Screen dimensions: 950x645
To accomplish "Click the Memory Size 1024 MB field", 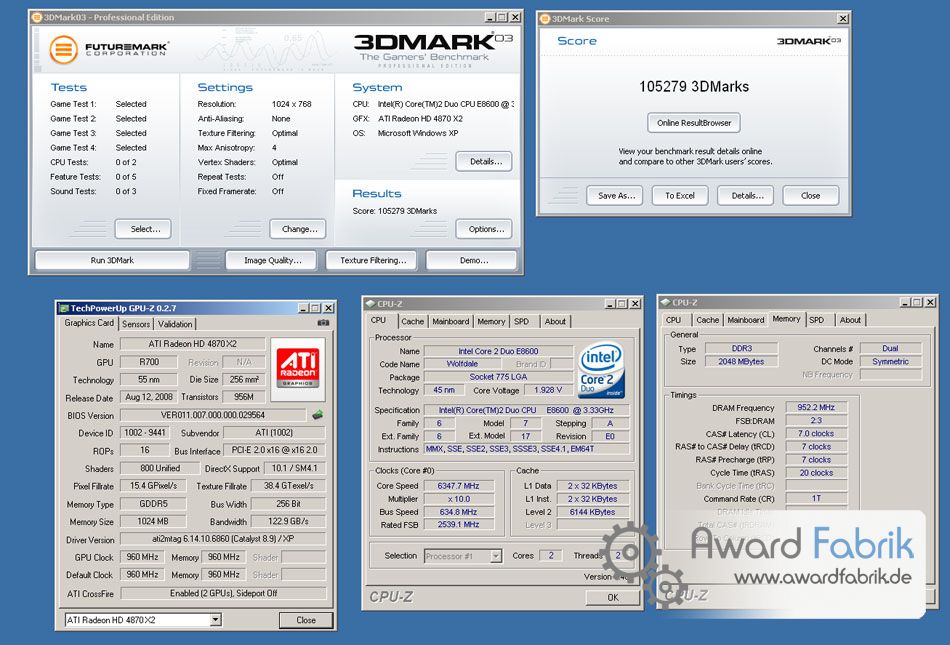I will point(153,521).
